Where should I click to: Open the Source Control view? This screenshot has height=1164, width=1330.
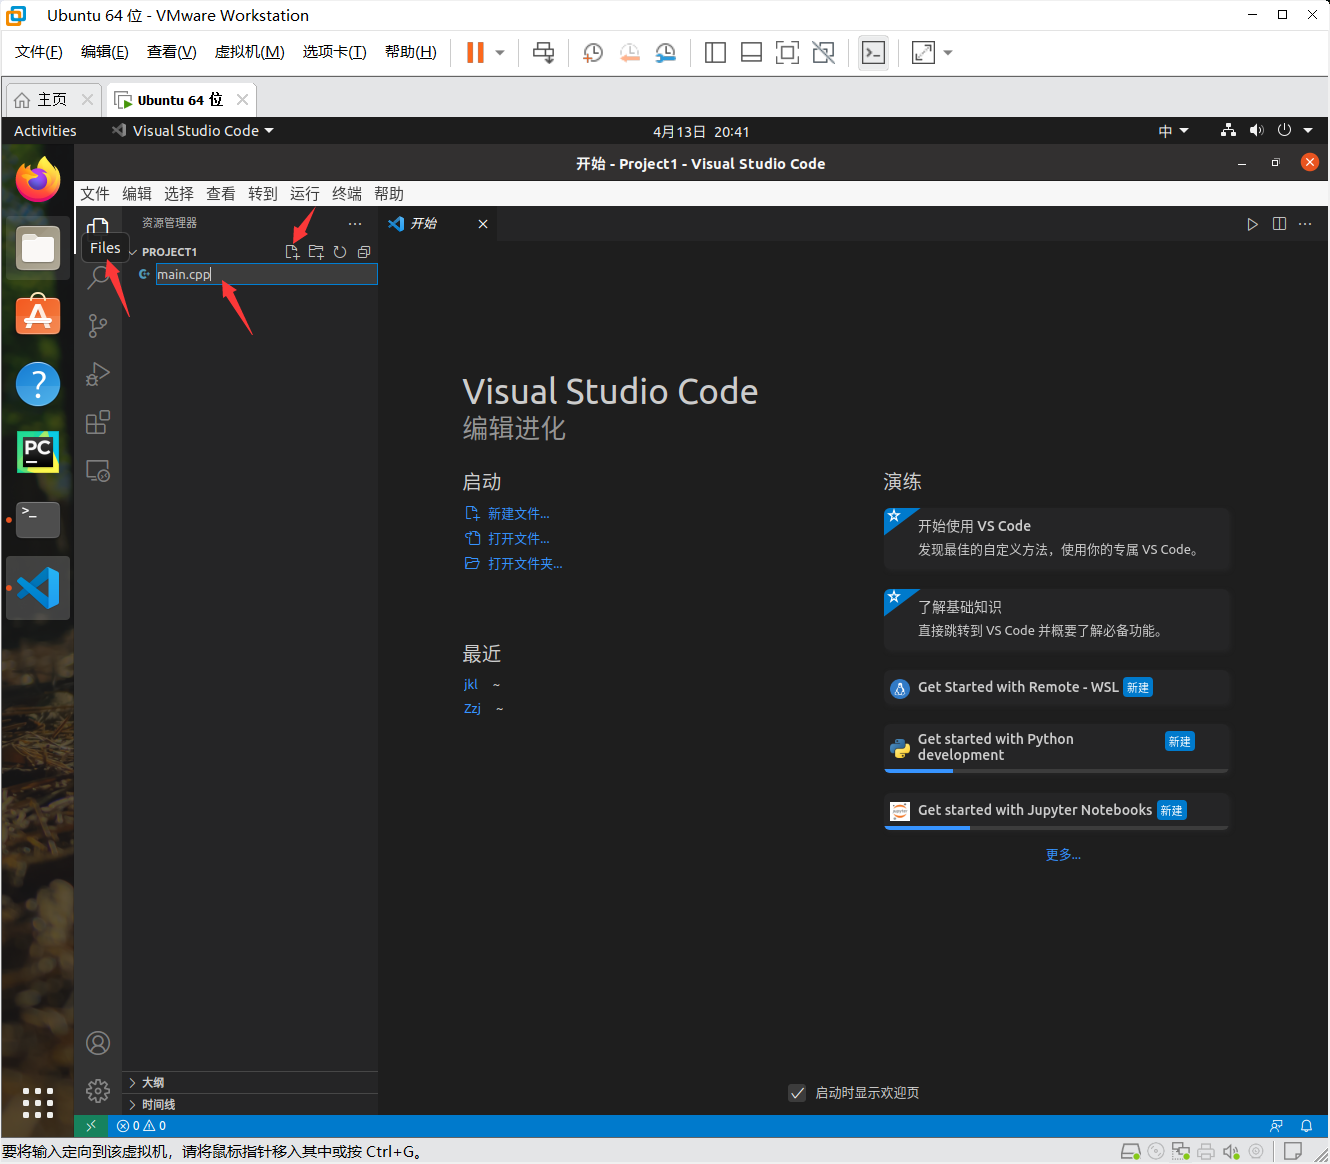[x=98, y=326]
